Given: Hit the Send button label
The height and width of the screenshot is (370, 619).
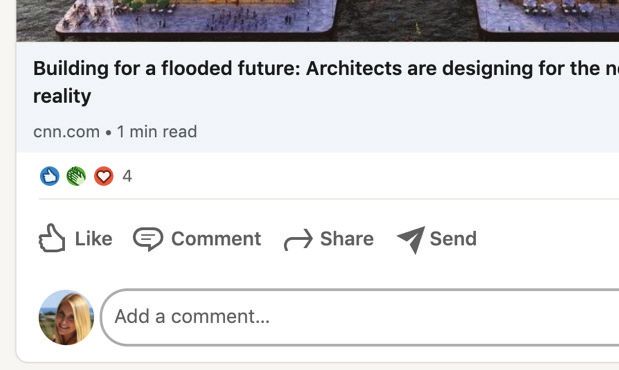Looking at the screenshot, I should 453,239.
